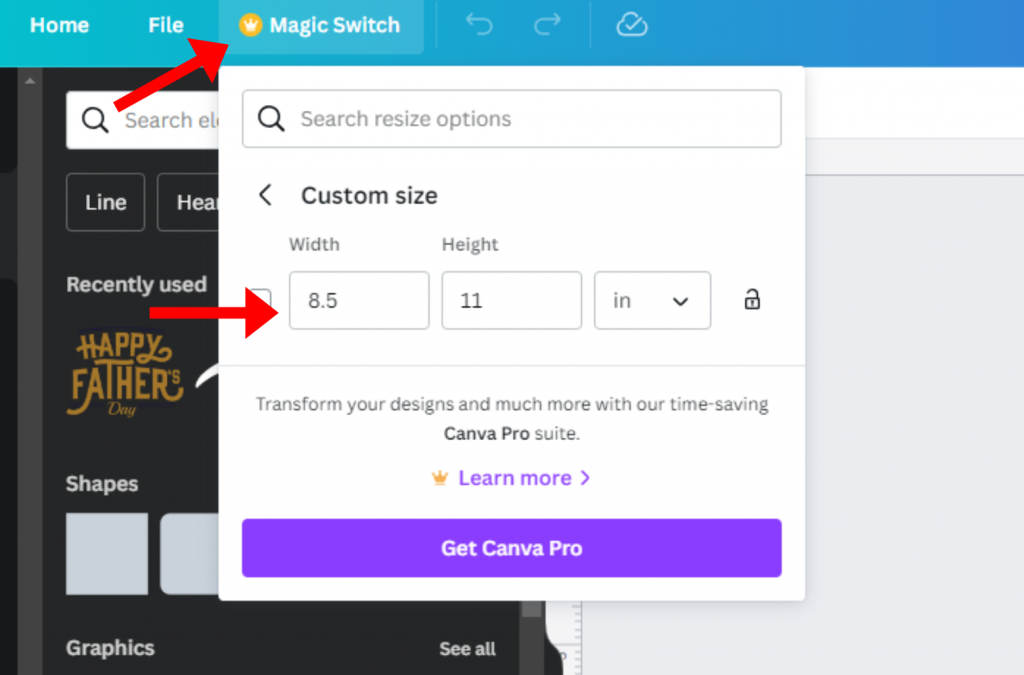
Task: Click the crown icon on Magic Switch
Action: [x=251, y=25]
